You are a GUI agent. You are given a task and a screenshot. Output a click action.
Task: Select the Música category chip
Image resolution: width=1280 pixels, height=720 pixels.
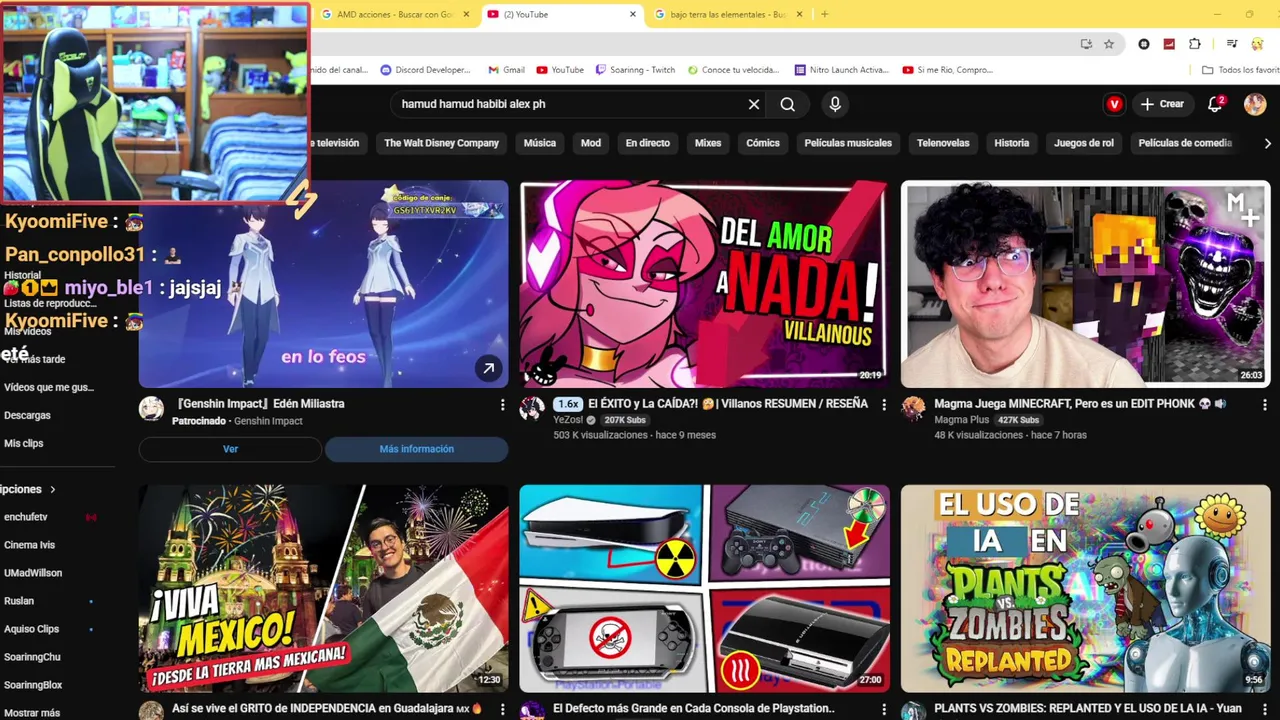(540, 143)
